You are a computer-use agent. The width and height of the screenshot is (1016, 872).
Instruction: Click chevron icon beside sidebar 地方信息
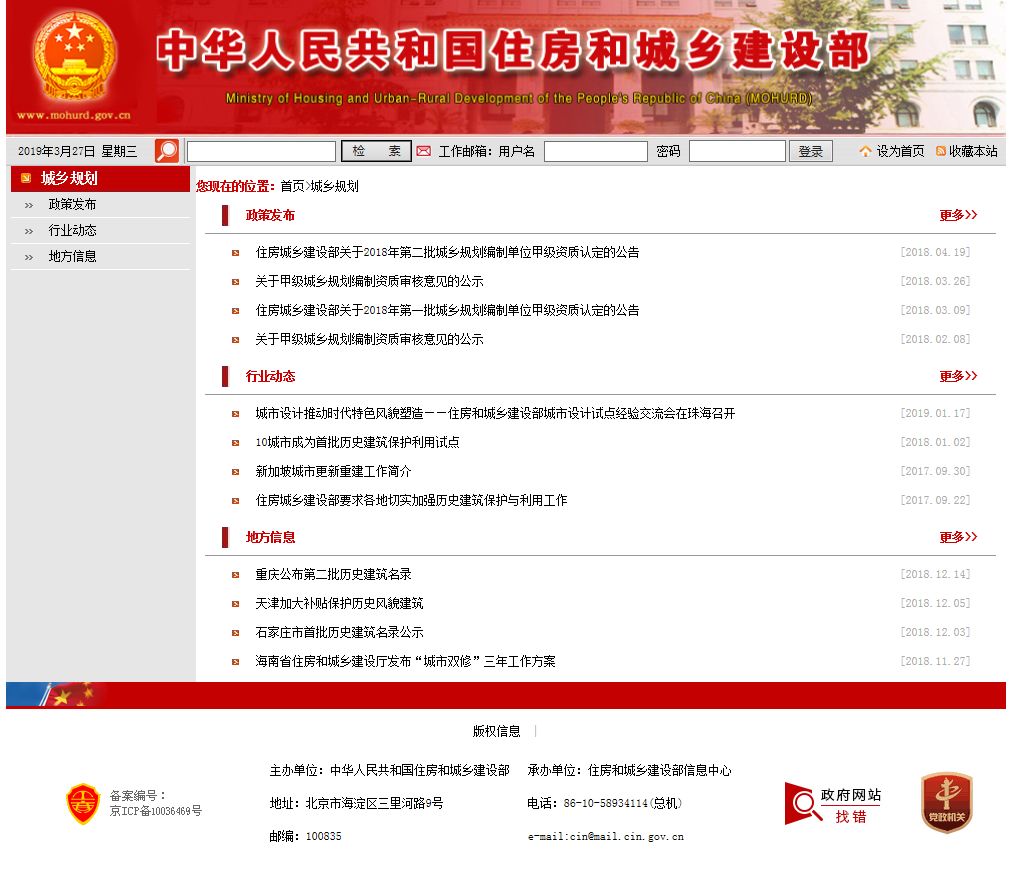[x=29, y=257]
